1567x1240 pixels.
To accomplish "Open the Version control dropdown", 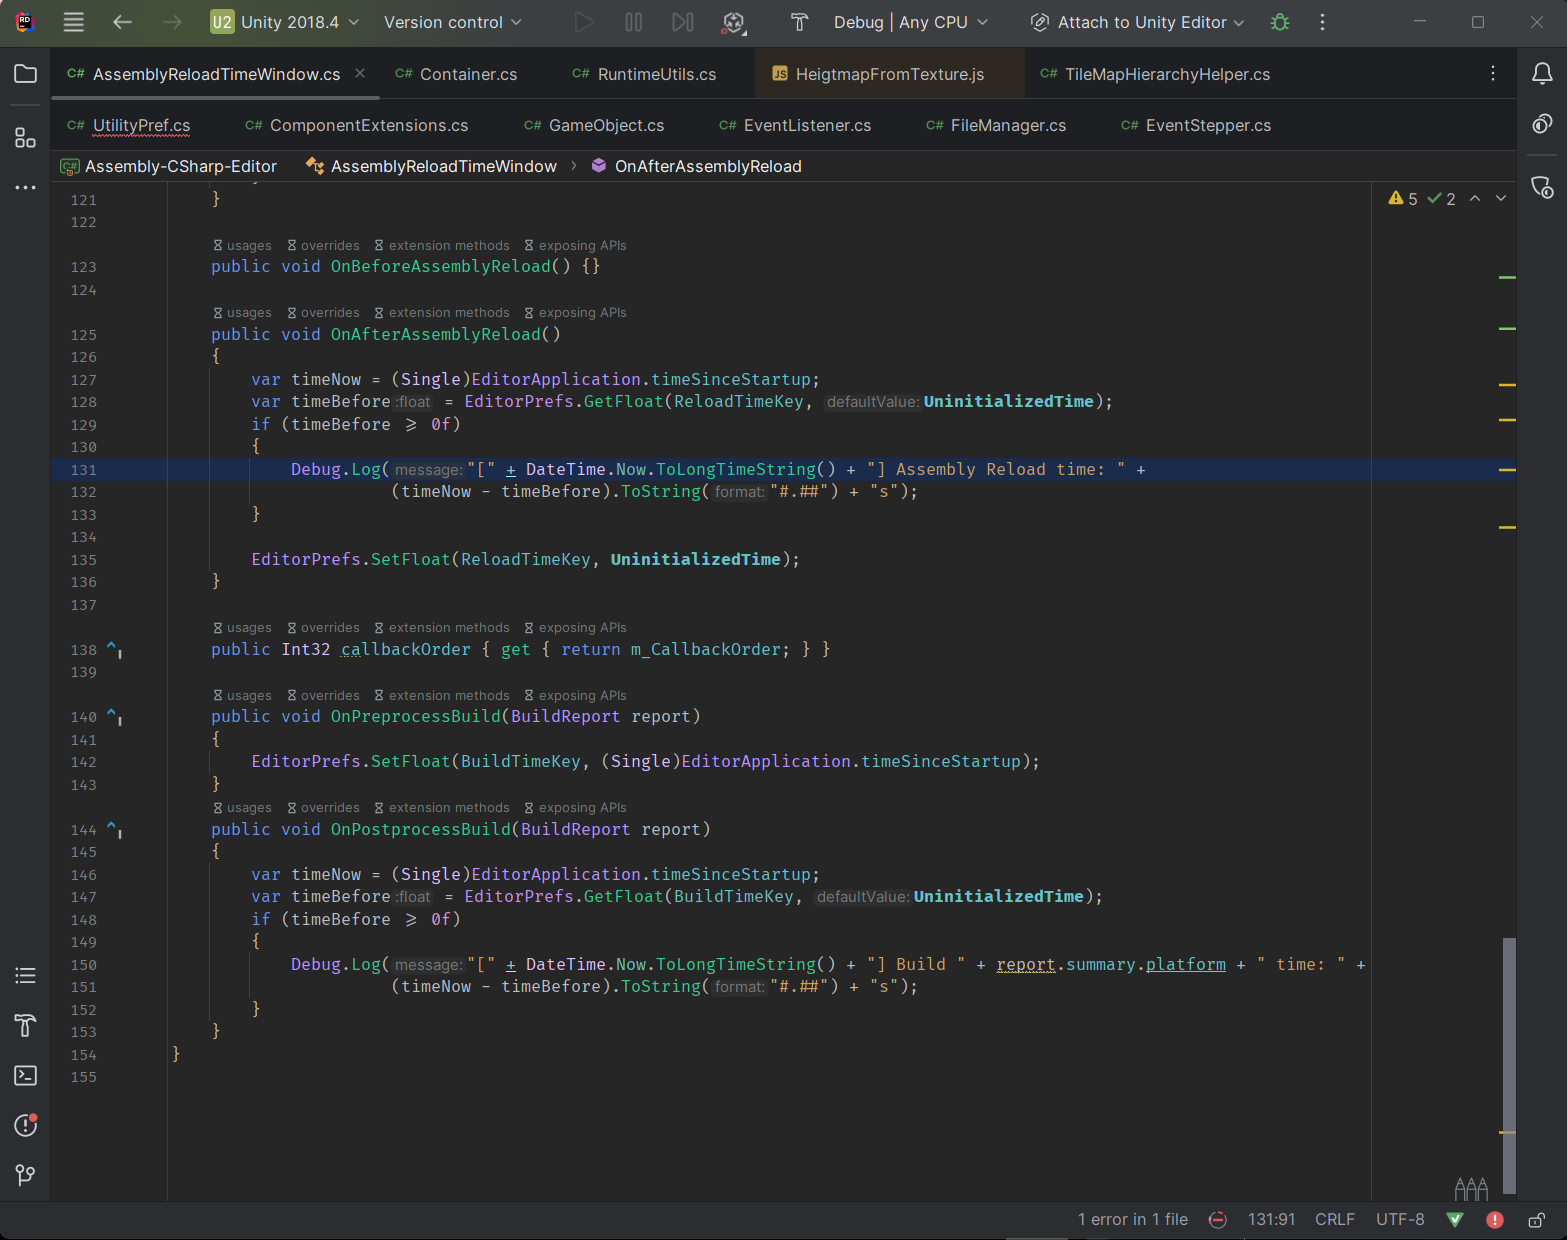I will [x=452, y=22].
